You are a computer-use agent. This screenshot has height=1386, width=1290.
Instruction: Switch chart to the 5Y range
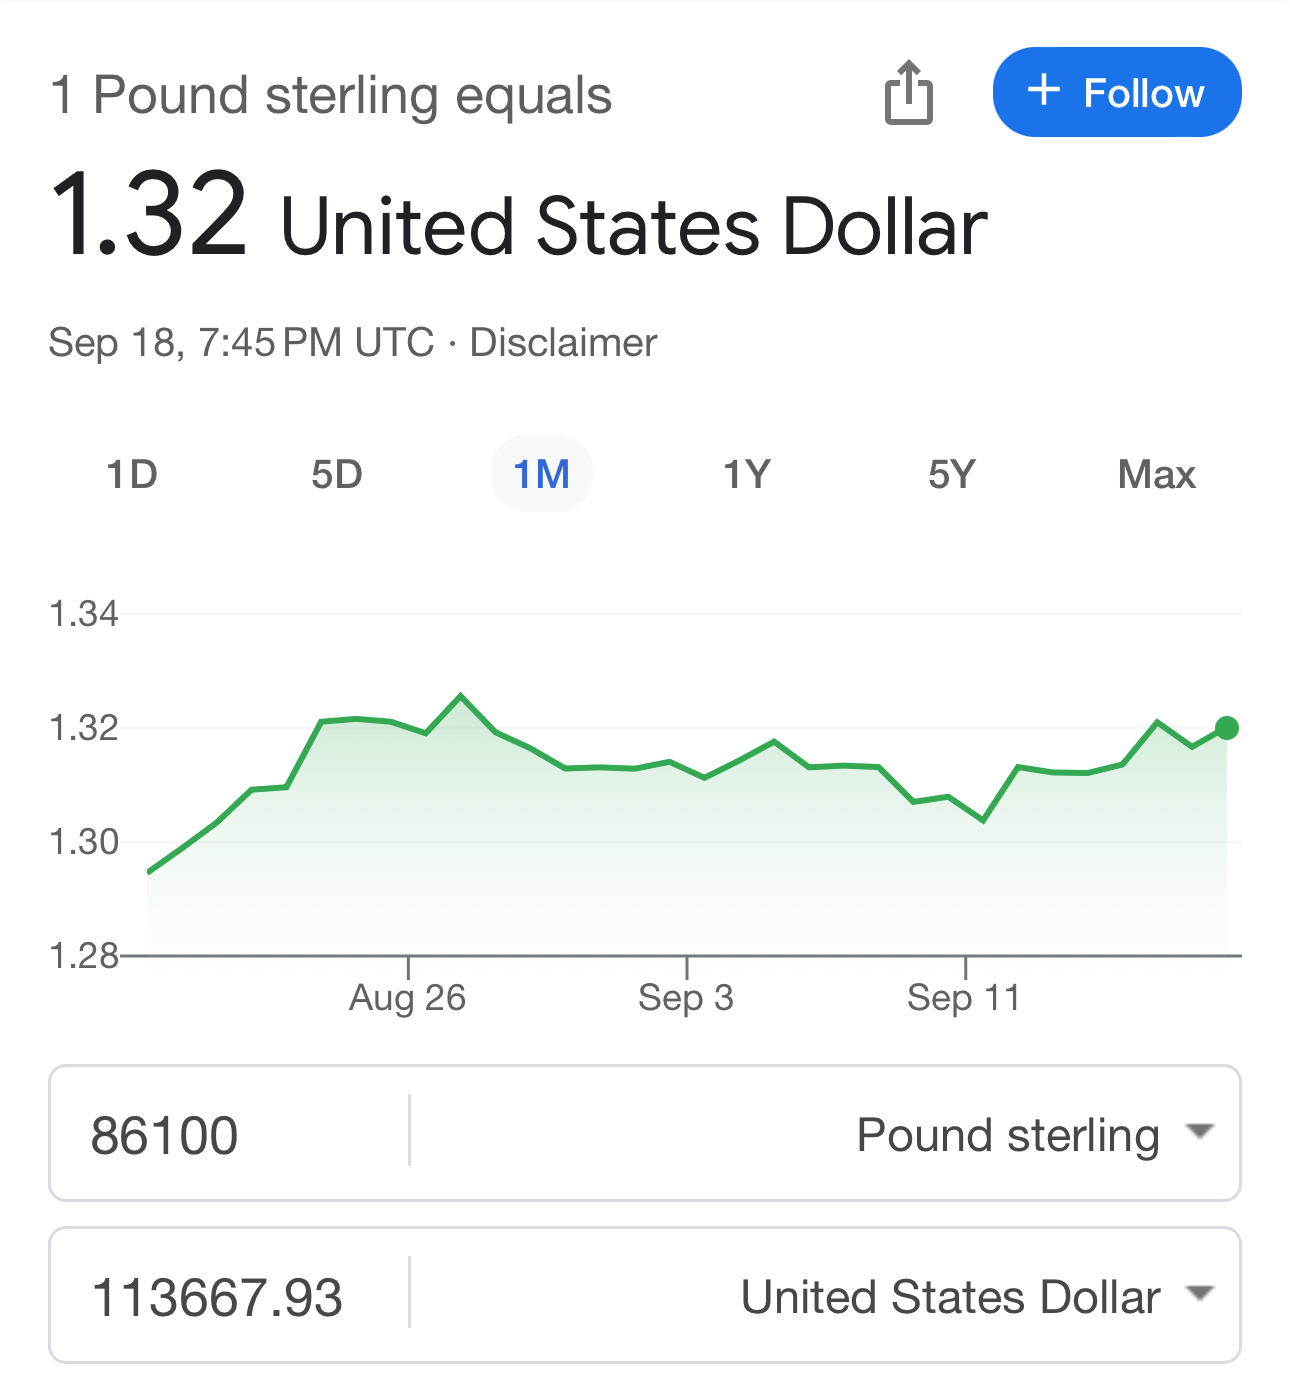951,474
